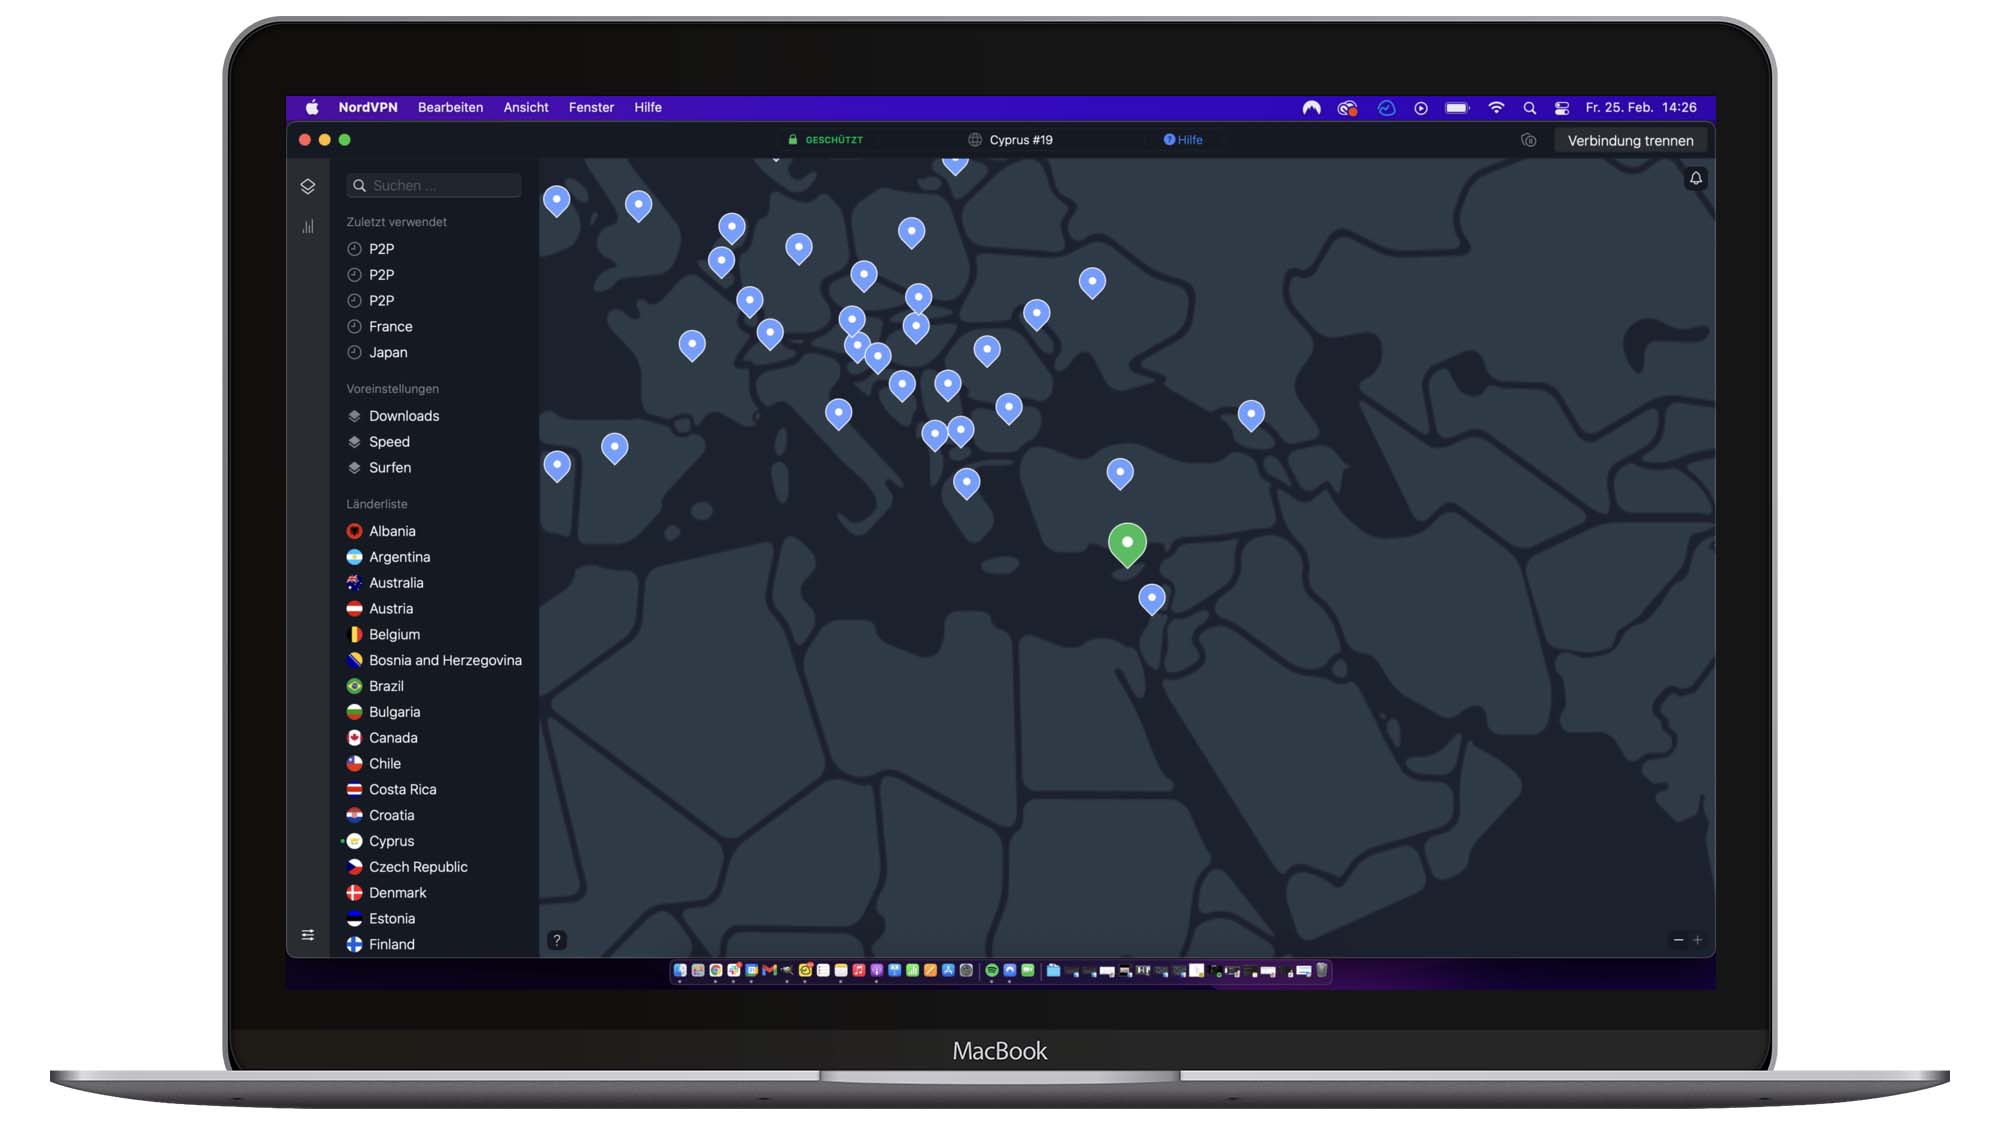Zoom into the map with the plus control
This screenshot has height=1125, width=2000.
(1697, 940)
